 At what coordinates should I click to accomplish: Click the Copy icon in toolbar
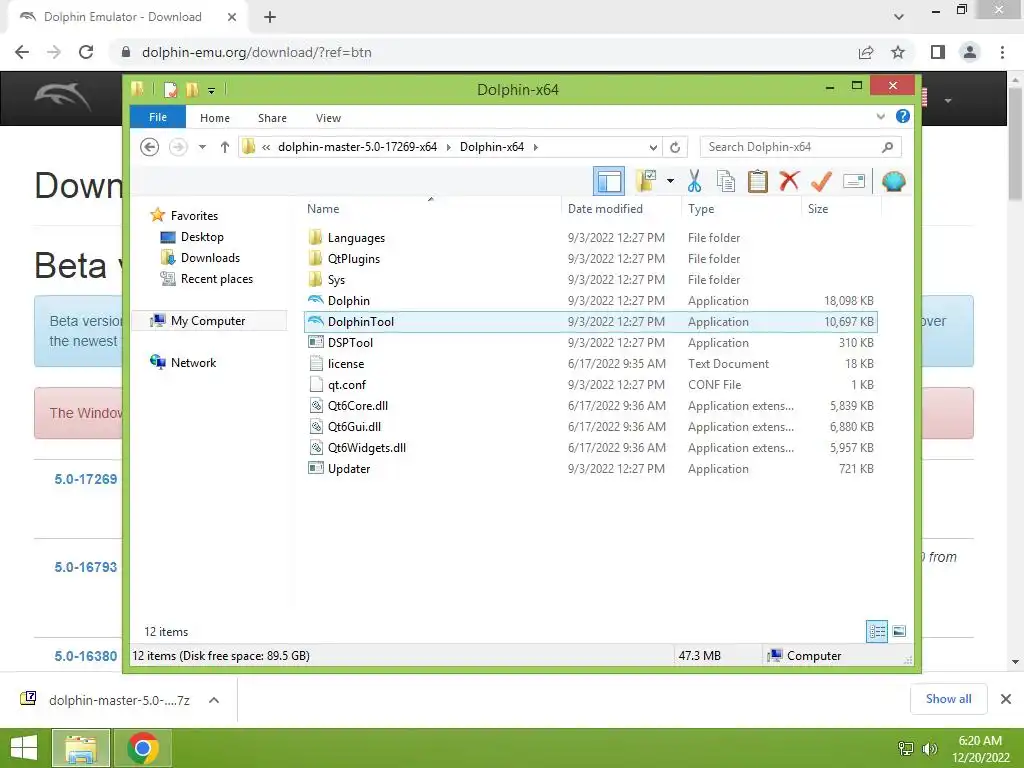click(x=726, y=182)
